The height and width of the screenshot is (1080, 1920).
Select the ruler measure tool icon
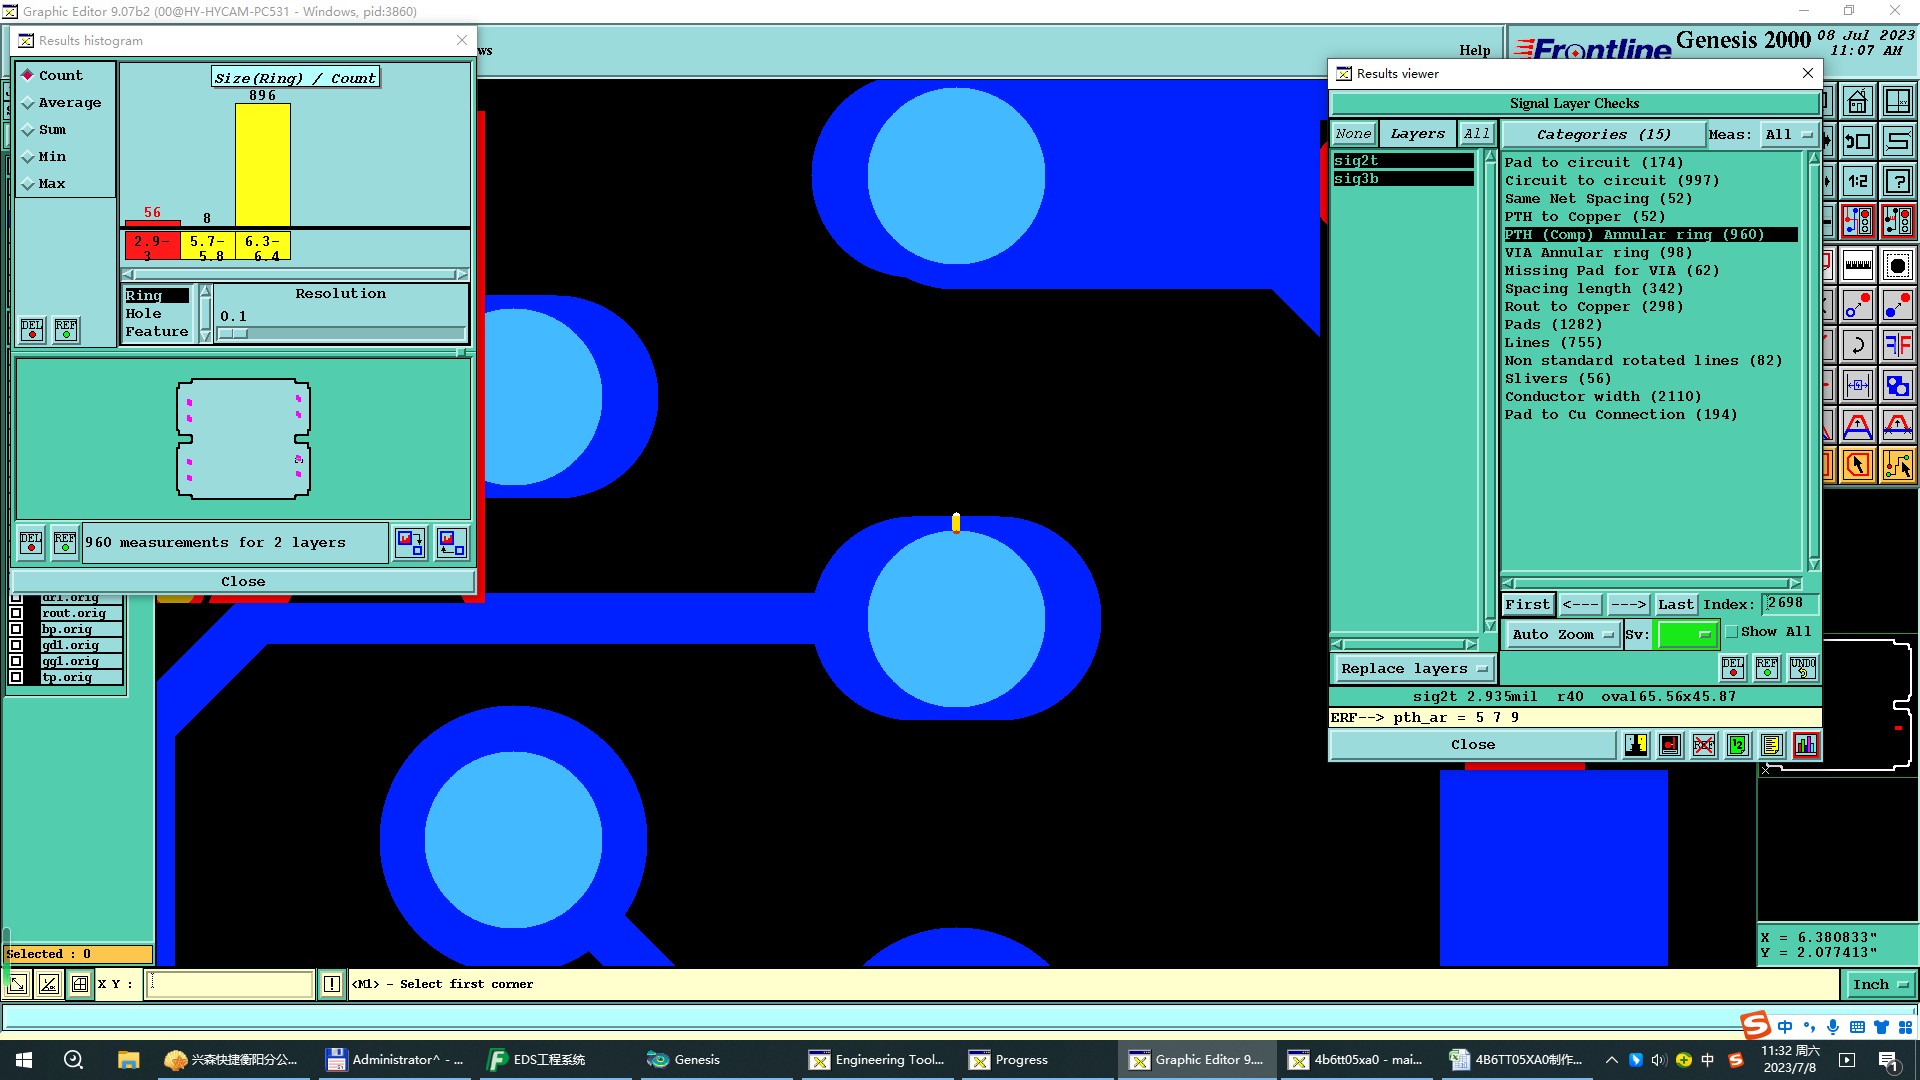1857,265
